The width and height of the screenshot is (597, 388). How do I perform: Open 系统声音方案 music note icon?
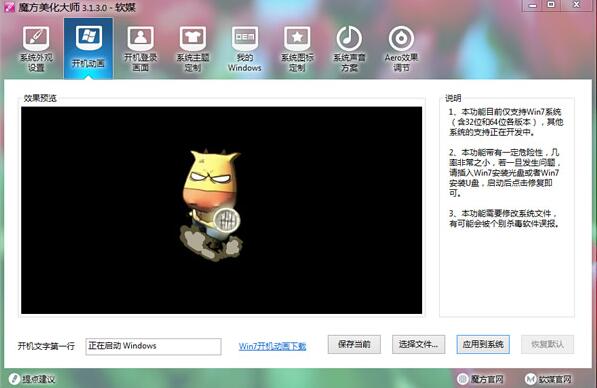349,39
